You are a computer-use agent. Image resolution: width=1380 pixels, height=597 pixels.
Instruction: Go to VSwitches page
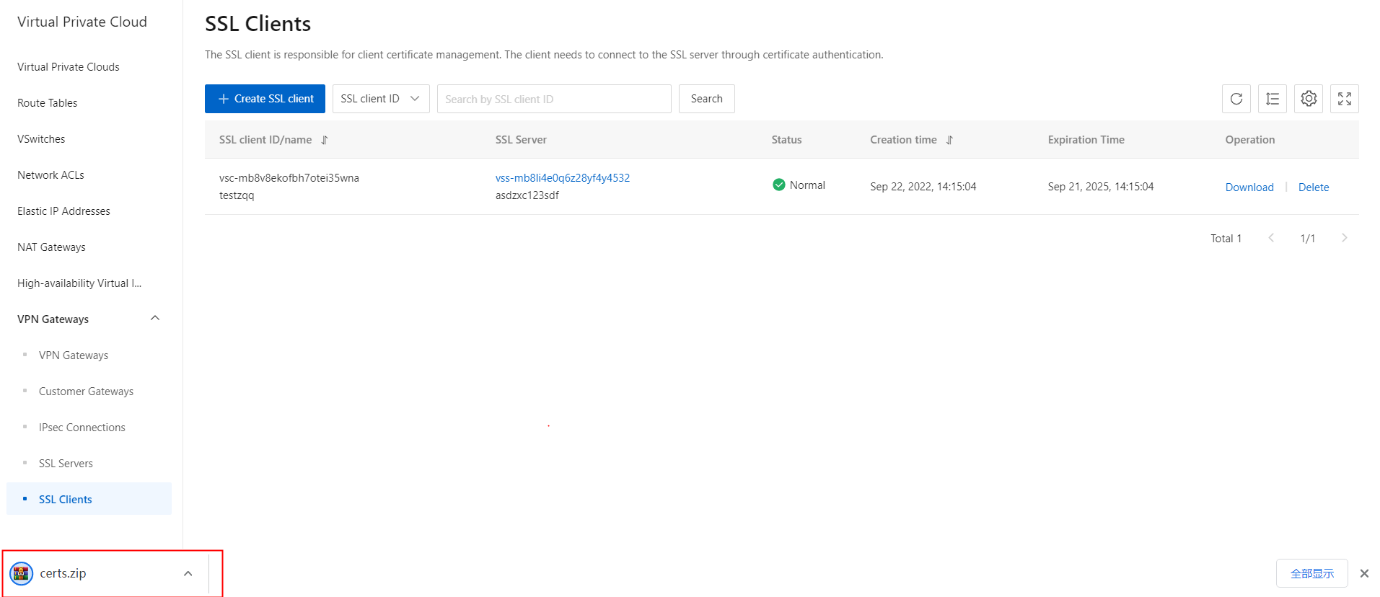coord(41,139)
